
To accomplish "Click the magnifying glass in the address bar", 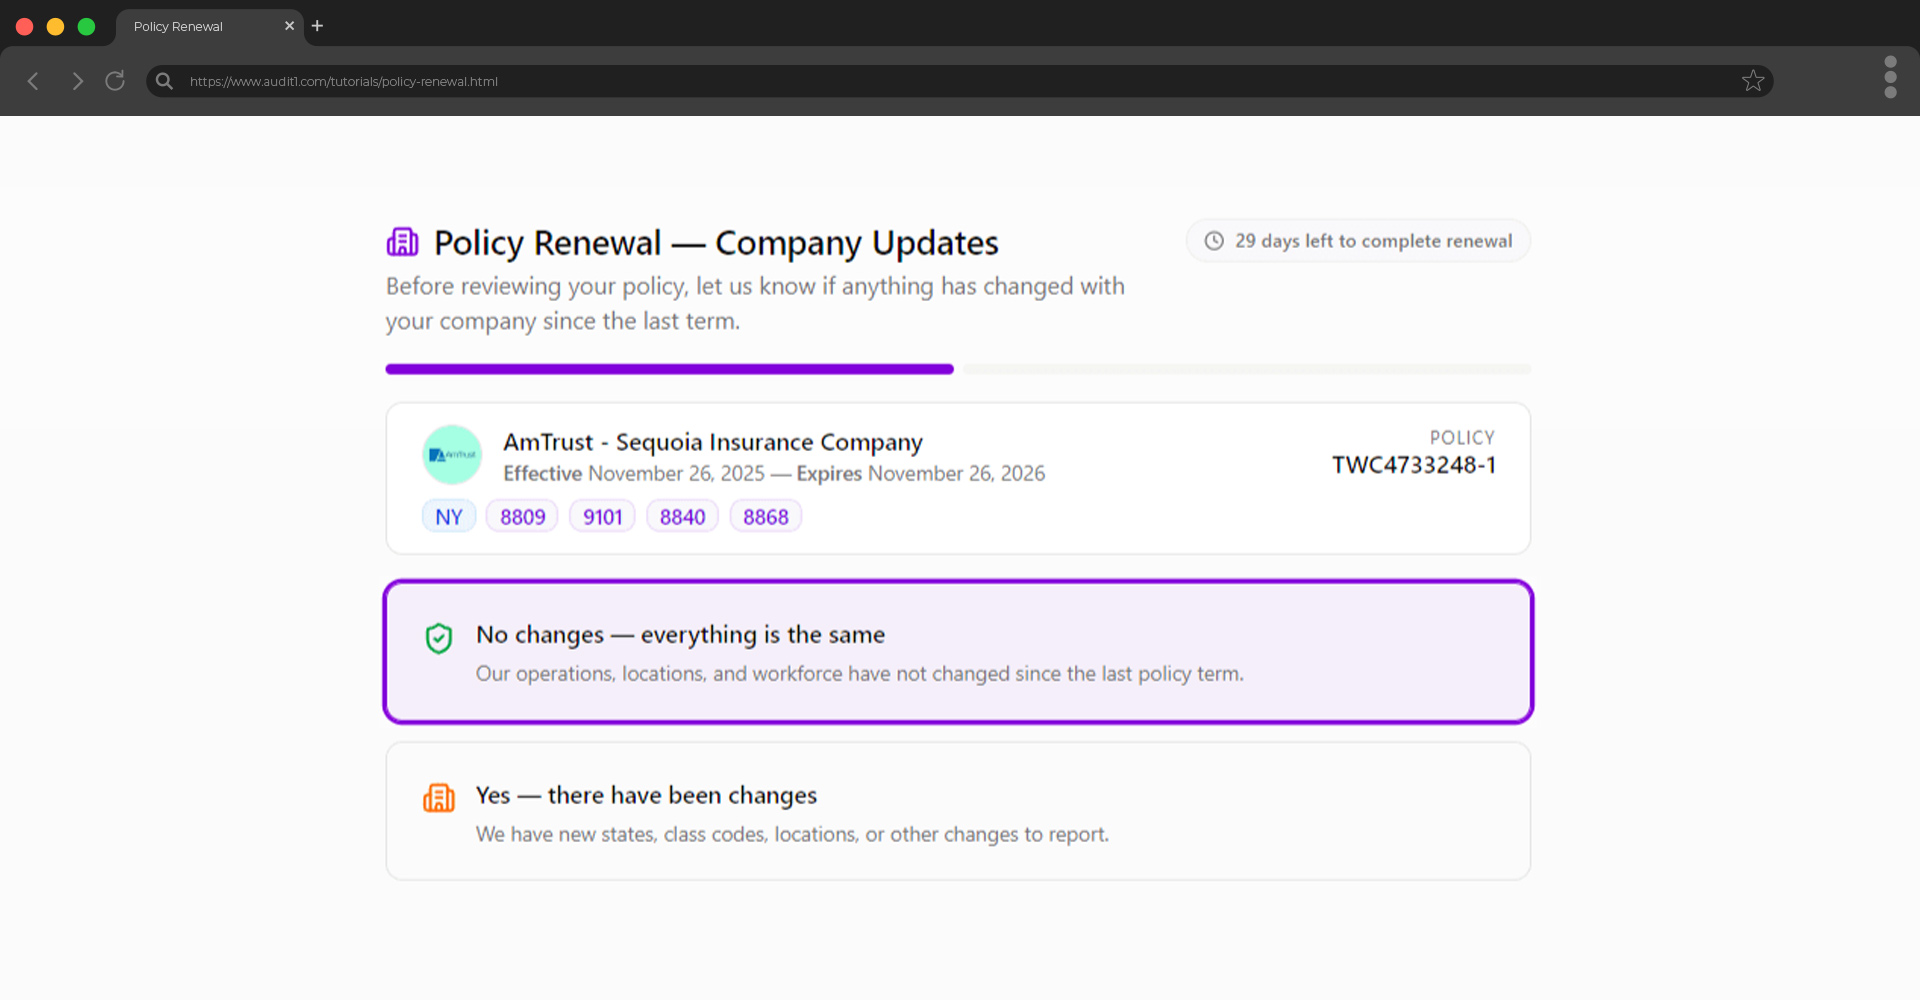I will [x=163, y=81].
